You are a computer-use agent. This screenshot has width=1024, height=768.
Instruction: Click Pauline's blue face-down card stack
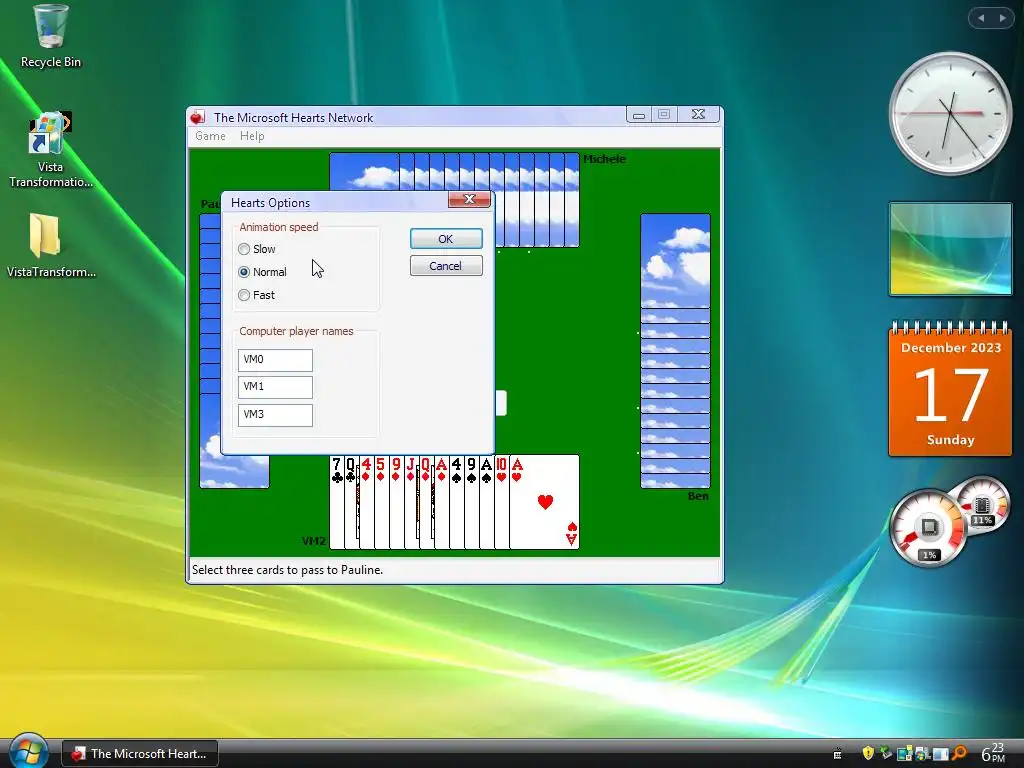tap(210, 351)
